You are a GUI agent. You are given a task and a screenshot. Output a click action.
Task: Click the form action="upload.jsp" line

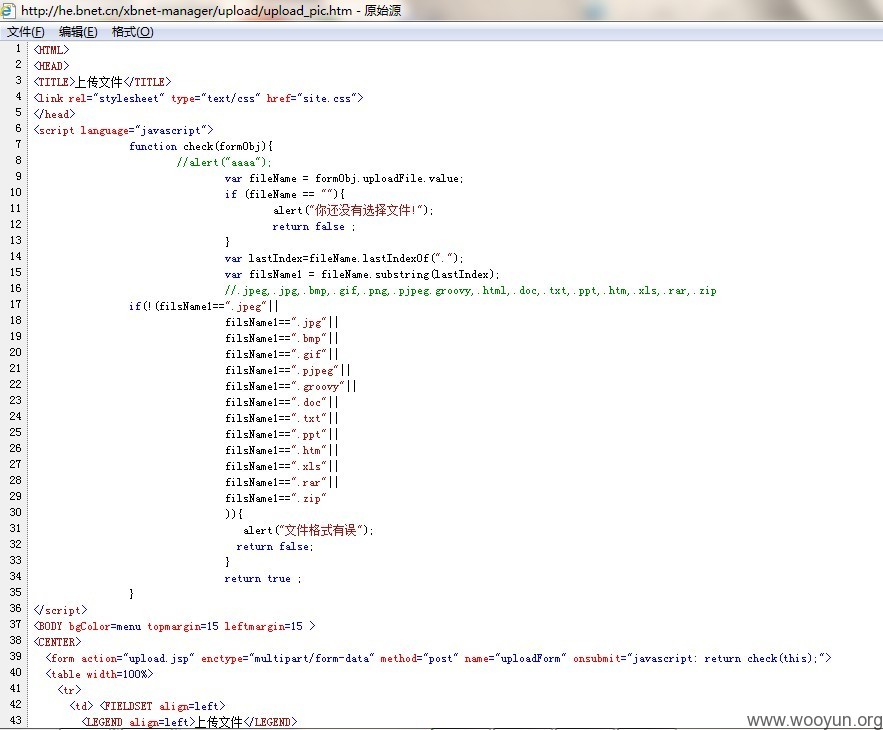(x=439, y=658)
